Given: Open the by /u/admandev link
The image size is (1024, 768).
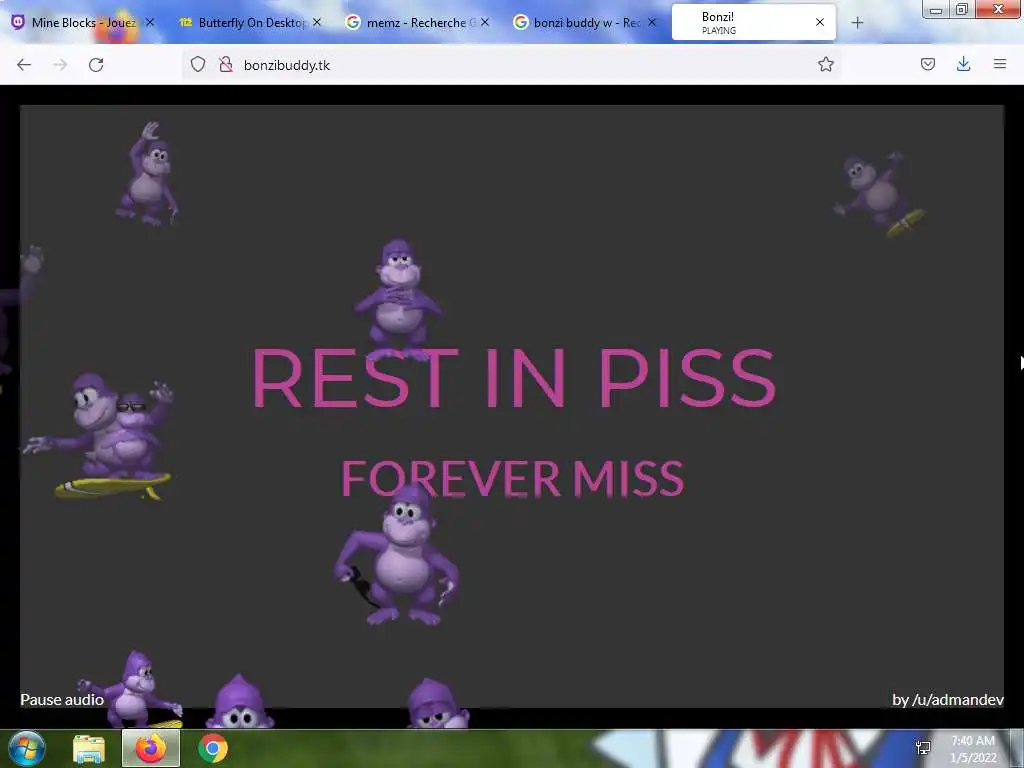Looking at the screenshot, I should click(x=948, y=699).
